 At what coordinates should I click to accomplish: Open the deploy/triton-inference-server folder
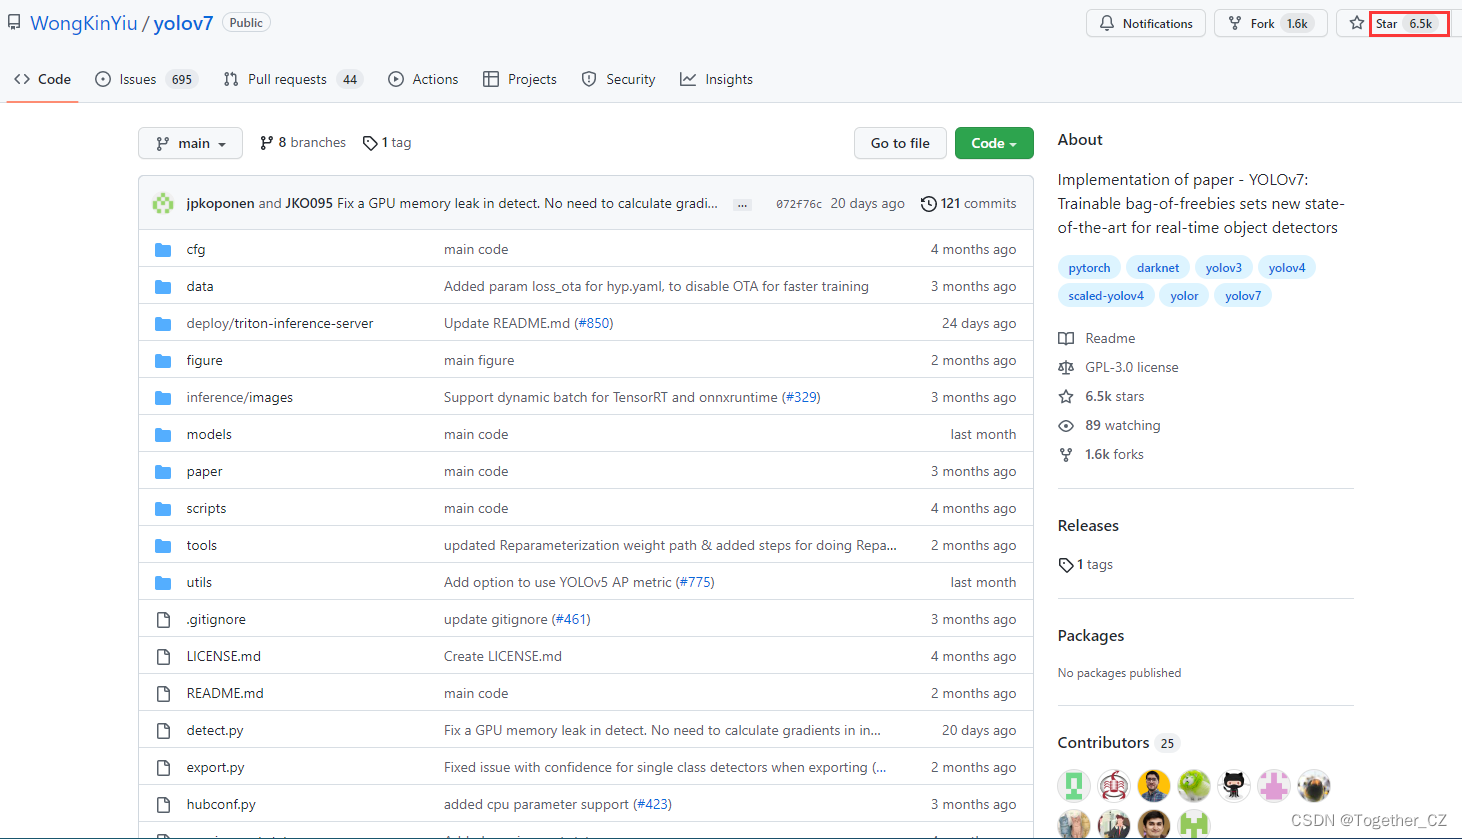click(x=280, y=323)
